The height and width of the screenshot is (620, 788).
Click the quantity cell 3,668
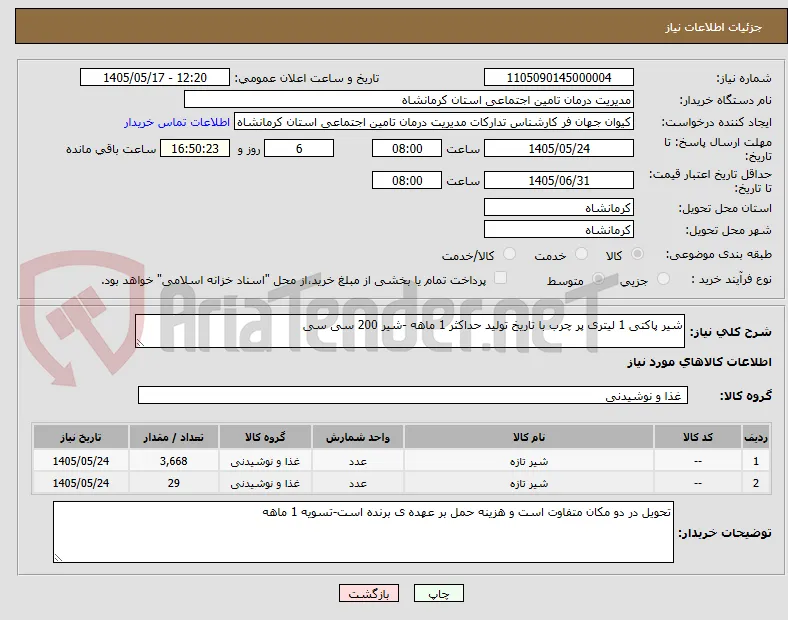(x=173, y=461)
